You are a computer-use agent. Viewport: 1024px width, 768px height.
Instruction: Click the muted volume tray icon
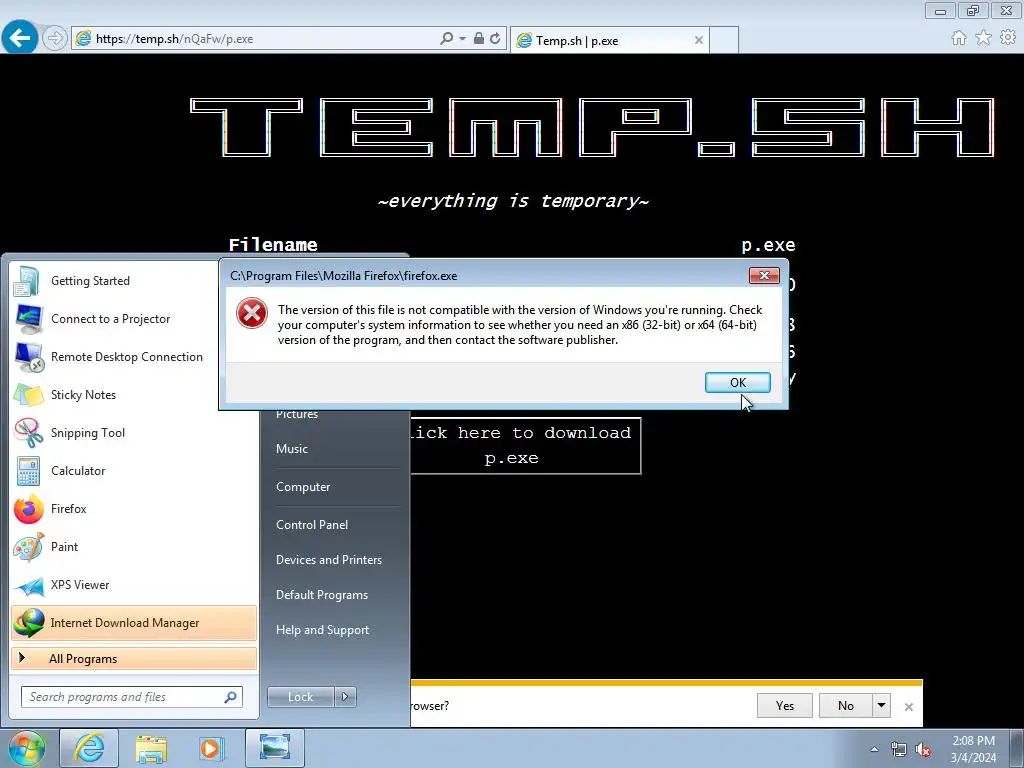923,749
